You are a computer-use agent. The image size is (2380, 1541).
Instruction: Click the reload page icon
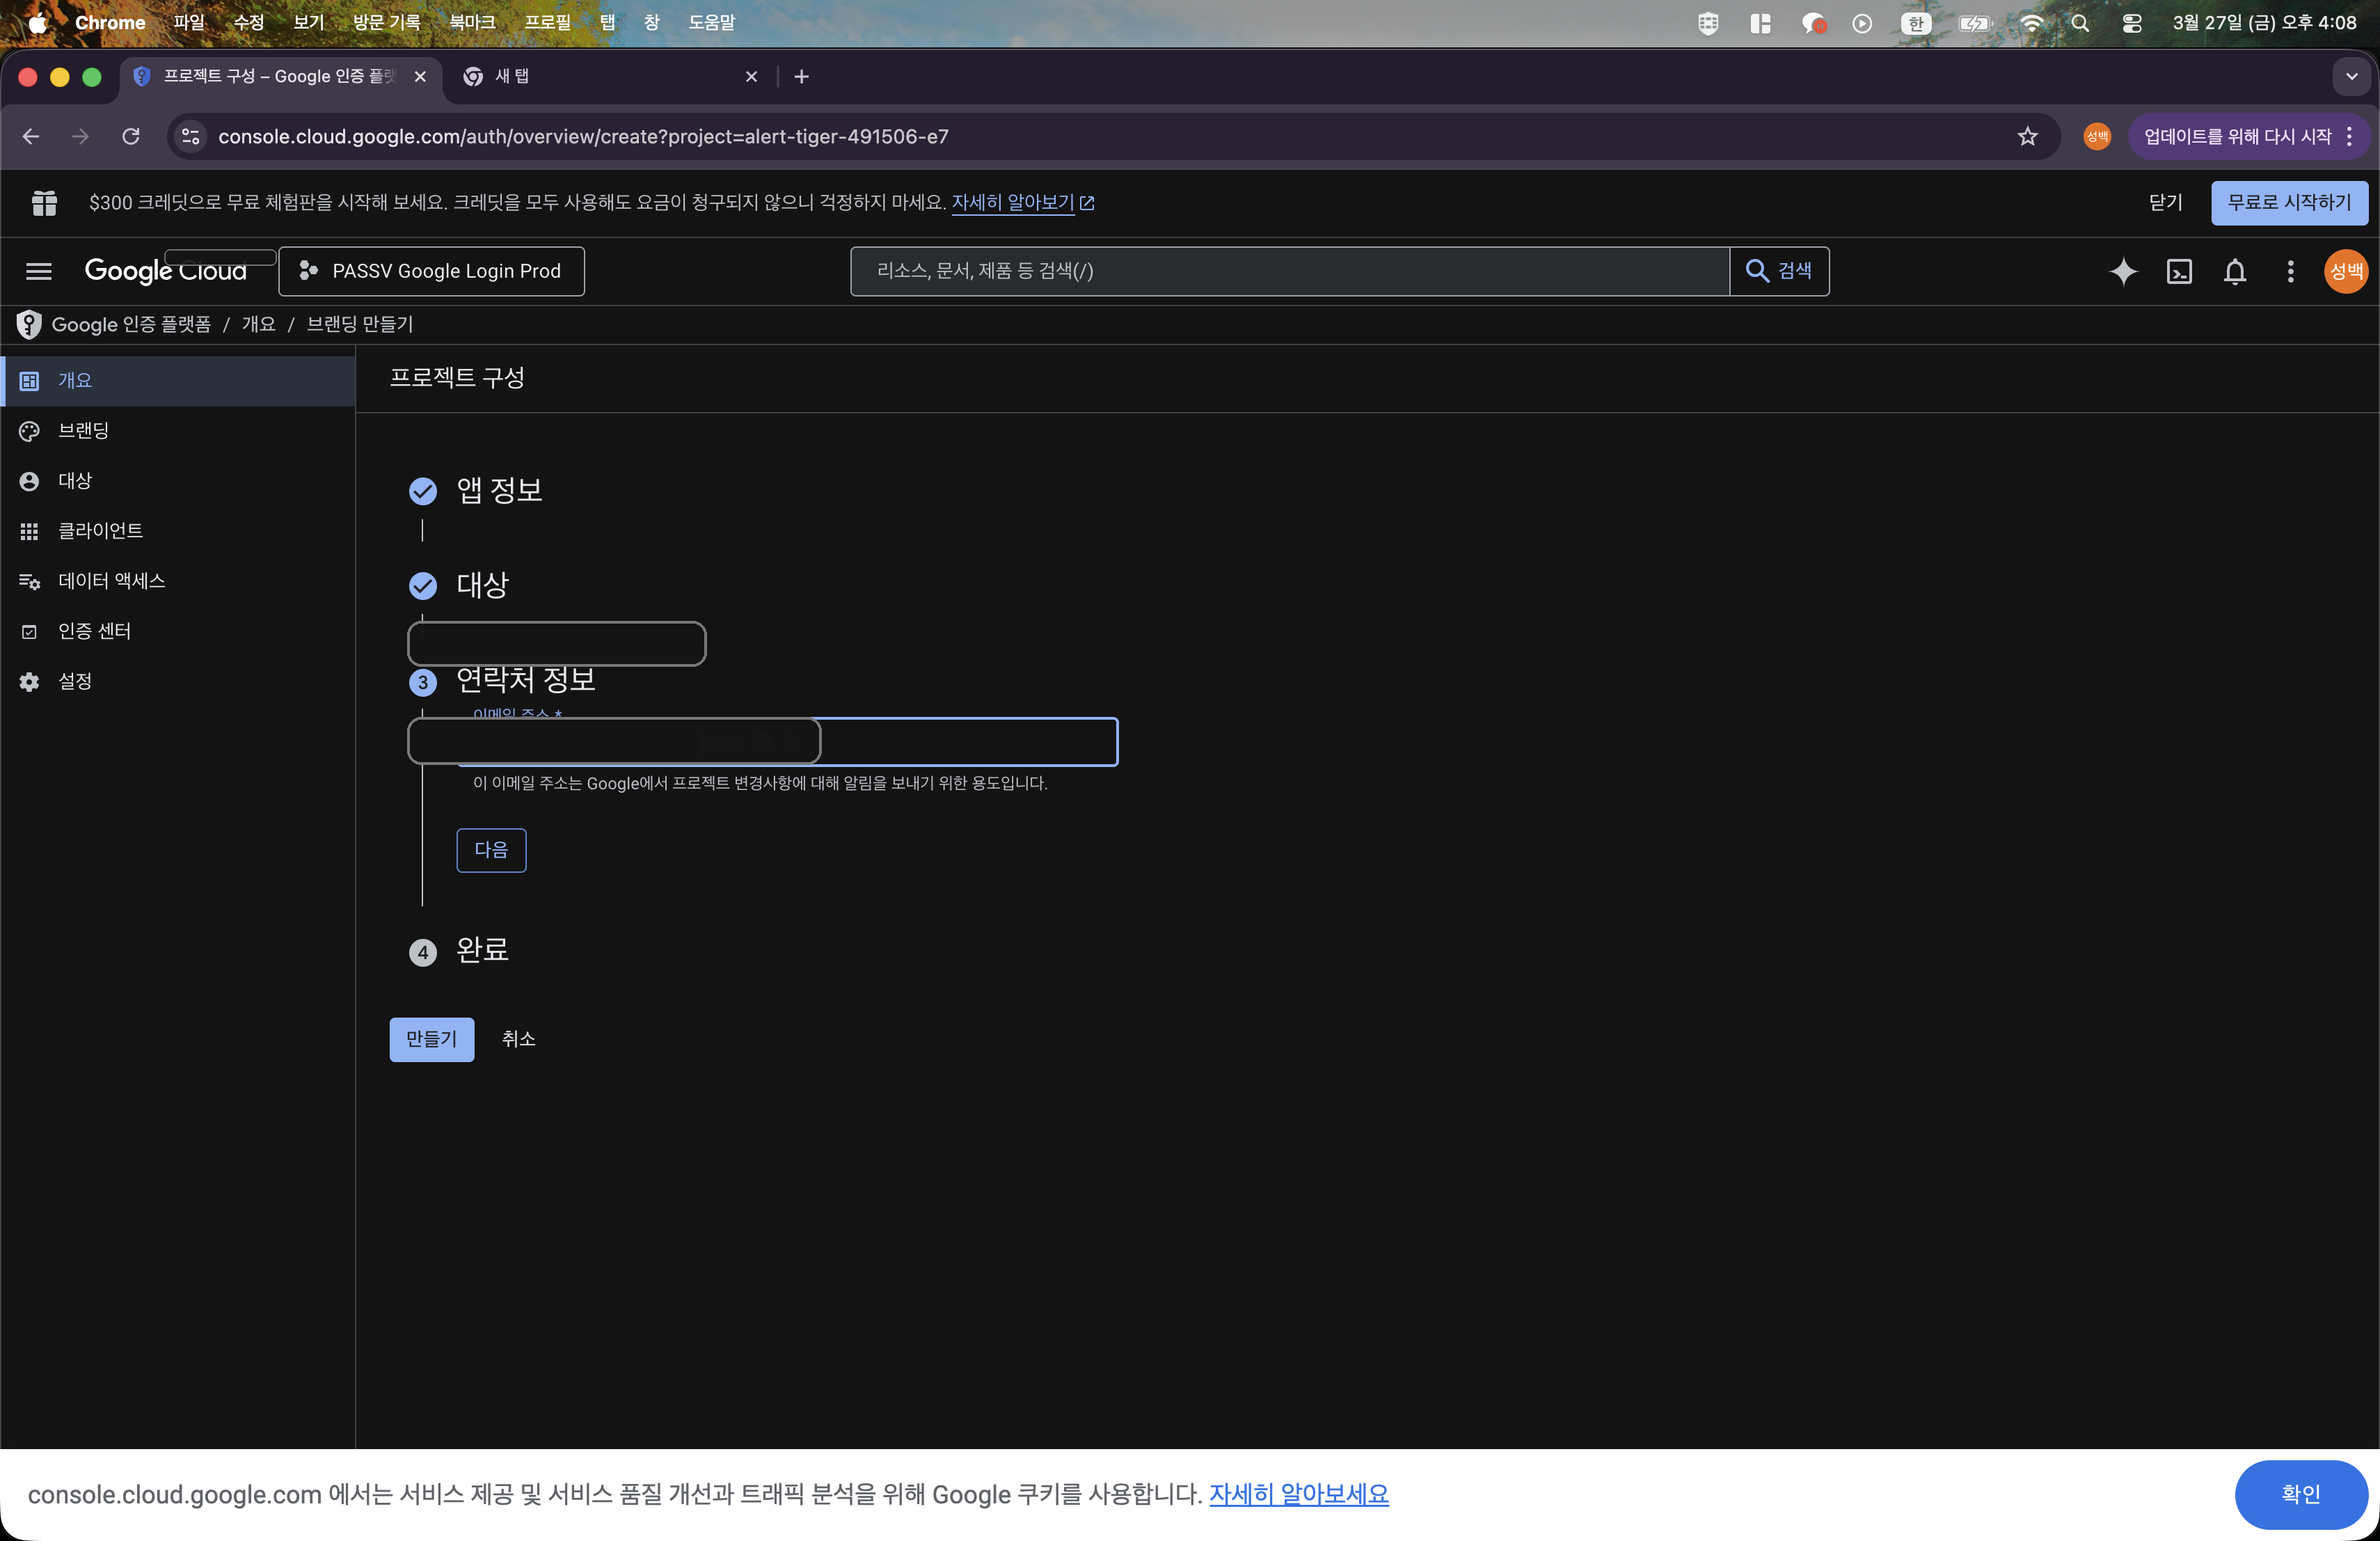[x=131, y=137]
